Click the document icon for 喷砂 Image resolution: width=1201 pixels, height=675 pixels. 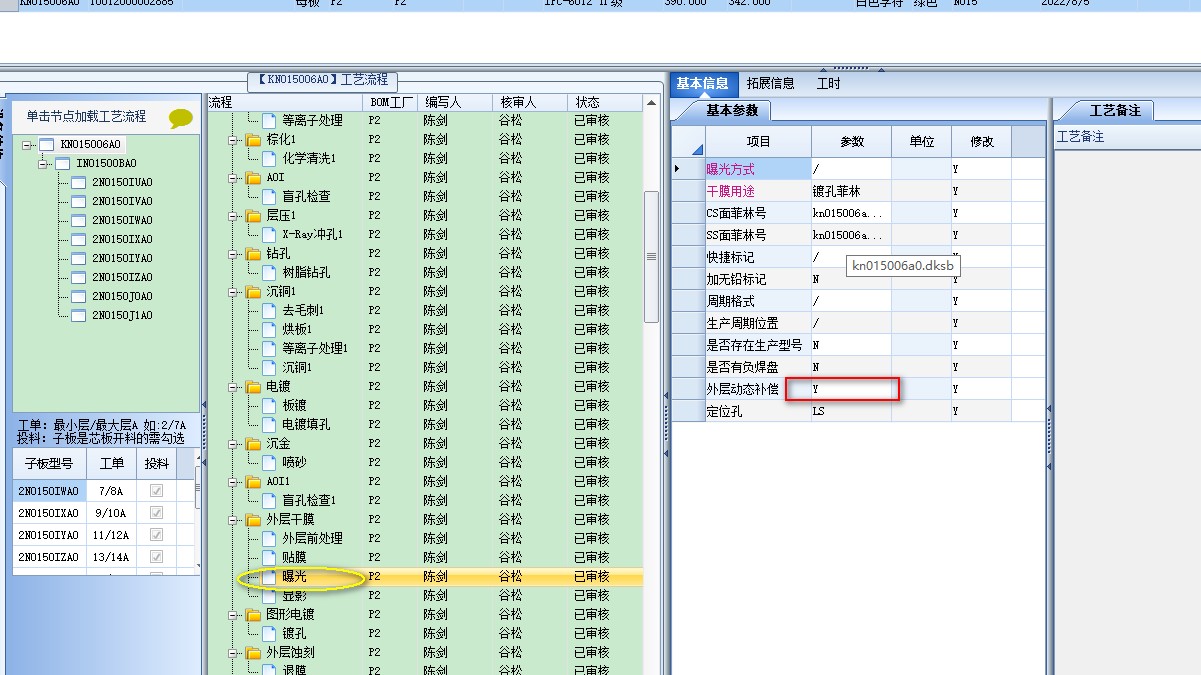click(268, 462)
